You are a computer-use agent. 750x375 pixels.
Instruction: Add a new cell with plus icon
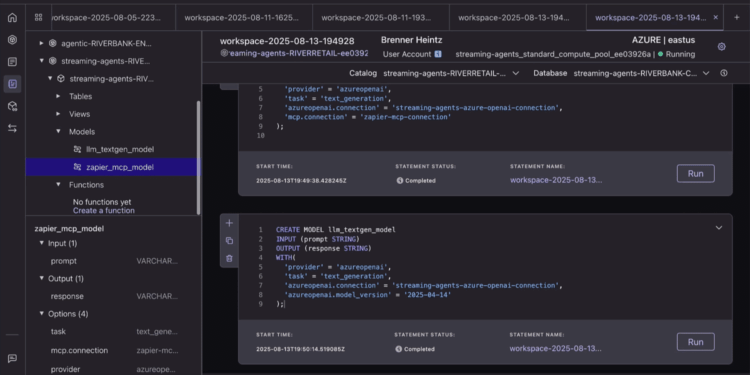click(229, 223)
